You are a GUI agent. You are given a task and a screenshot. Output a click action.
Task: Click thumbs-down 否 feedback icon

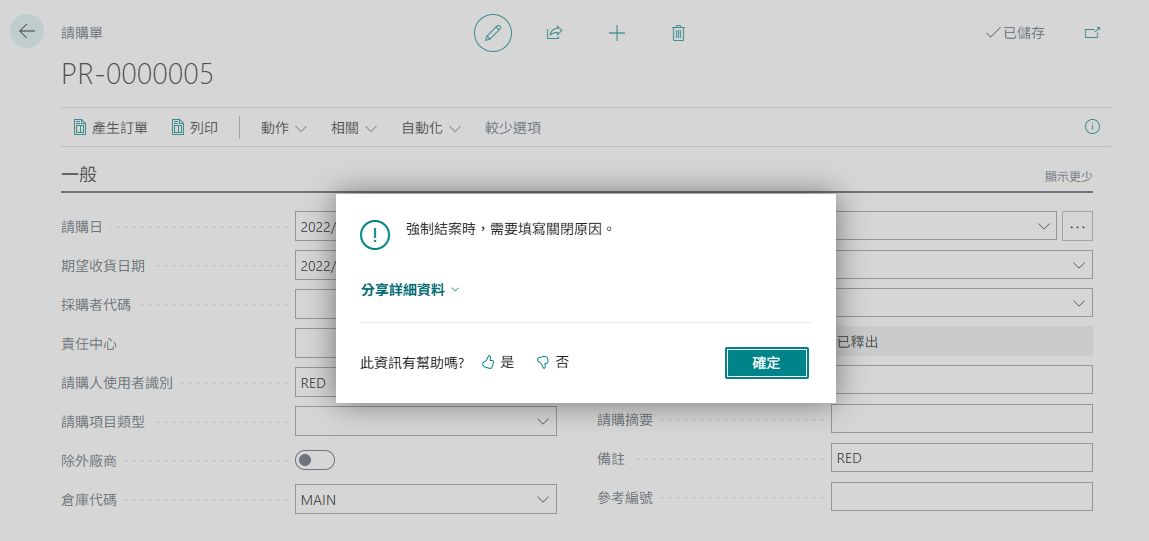543,362
